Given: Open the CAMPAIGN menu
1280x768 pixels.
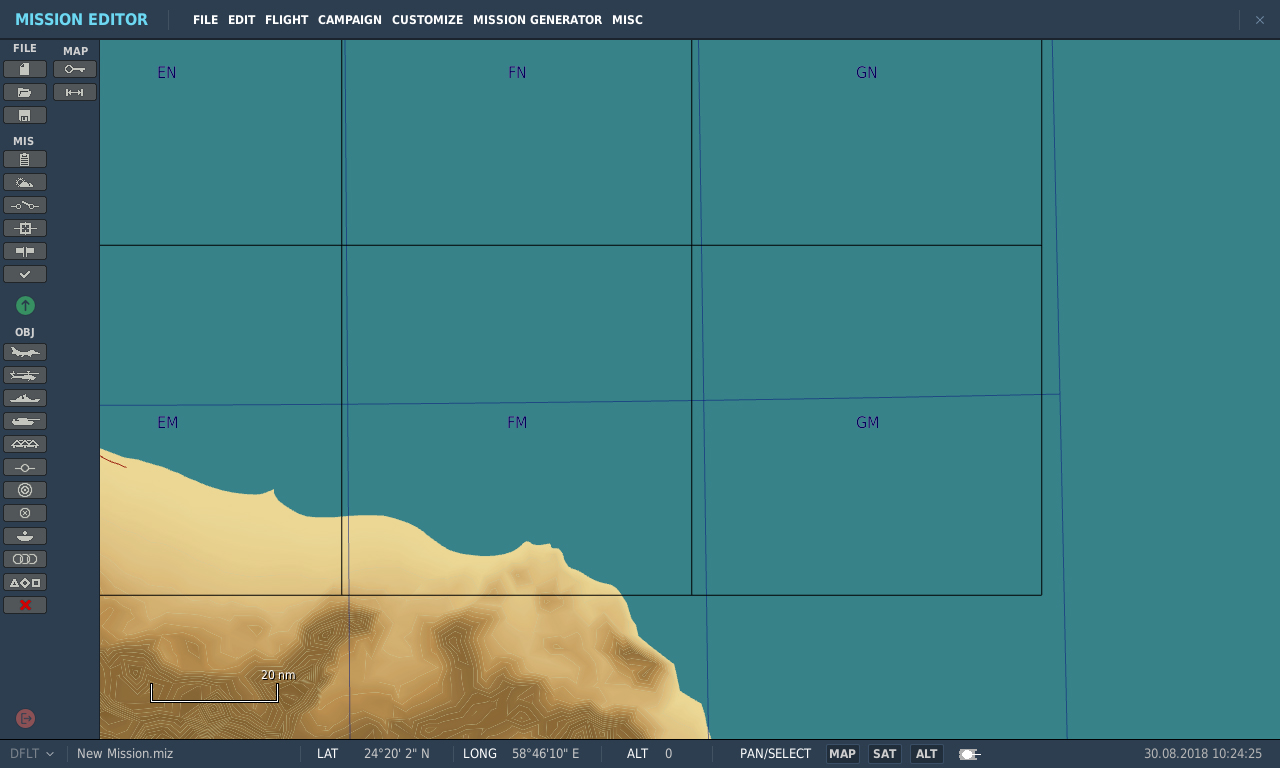Looking at the screenshot, I should [350, 20].
